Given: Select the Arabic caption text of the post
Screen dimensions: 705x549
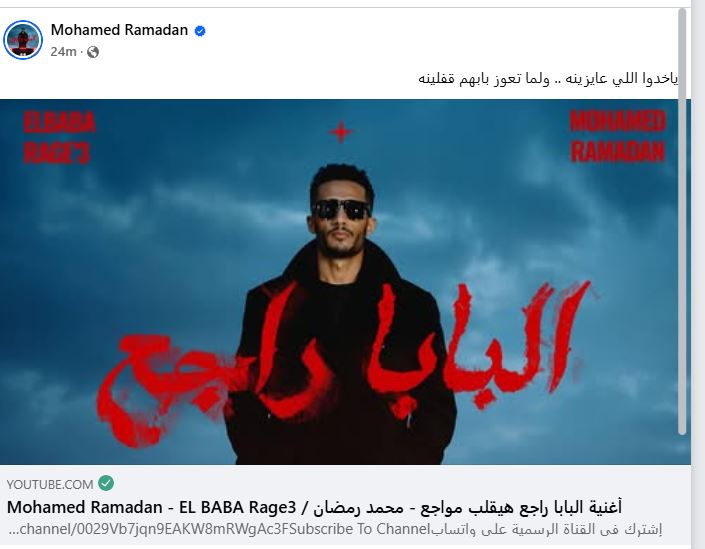Looking at the screenshot, I should click(548, 78).
